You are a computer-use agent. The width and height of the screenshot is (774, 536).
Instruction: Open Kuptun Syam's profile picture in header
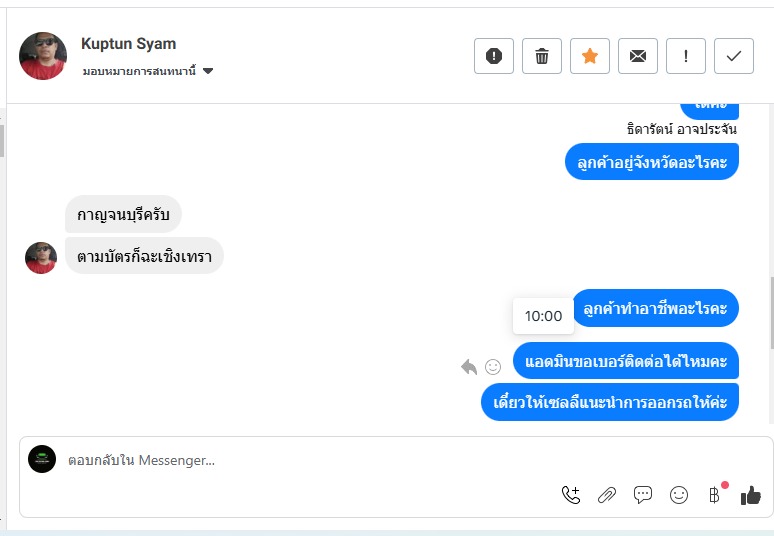pos(43,56)
